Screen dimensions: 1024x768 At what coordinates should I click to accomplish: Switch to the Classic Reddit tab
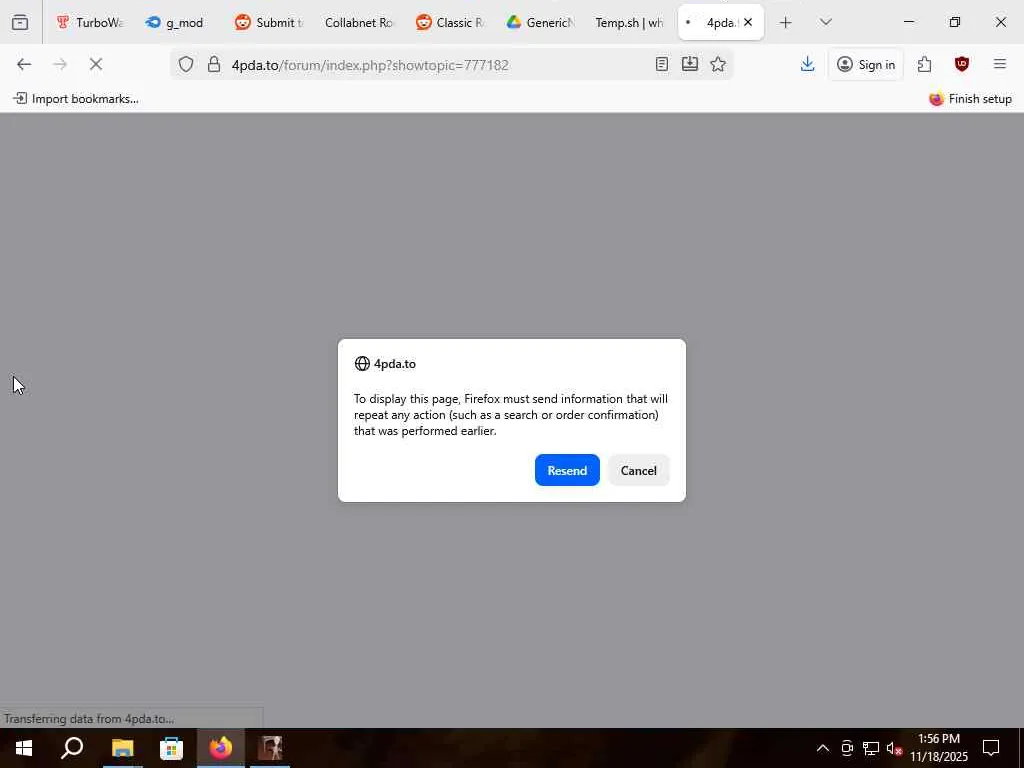coord(449,22)
